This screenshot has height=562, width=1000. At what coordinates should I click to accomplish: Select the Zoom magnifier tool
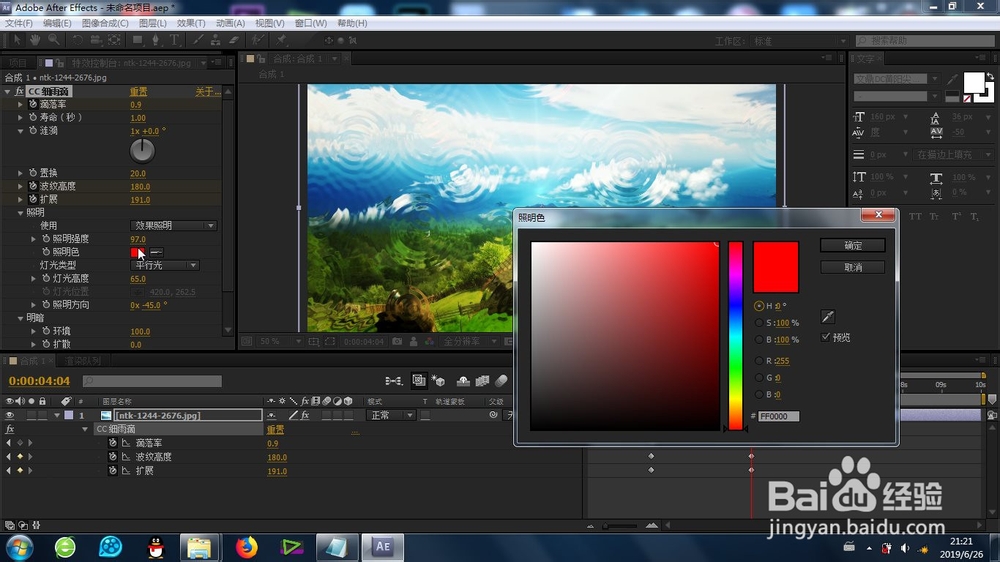[54, 40]
